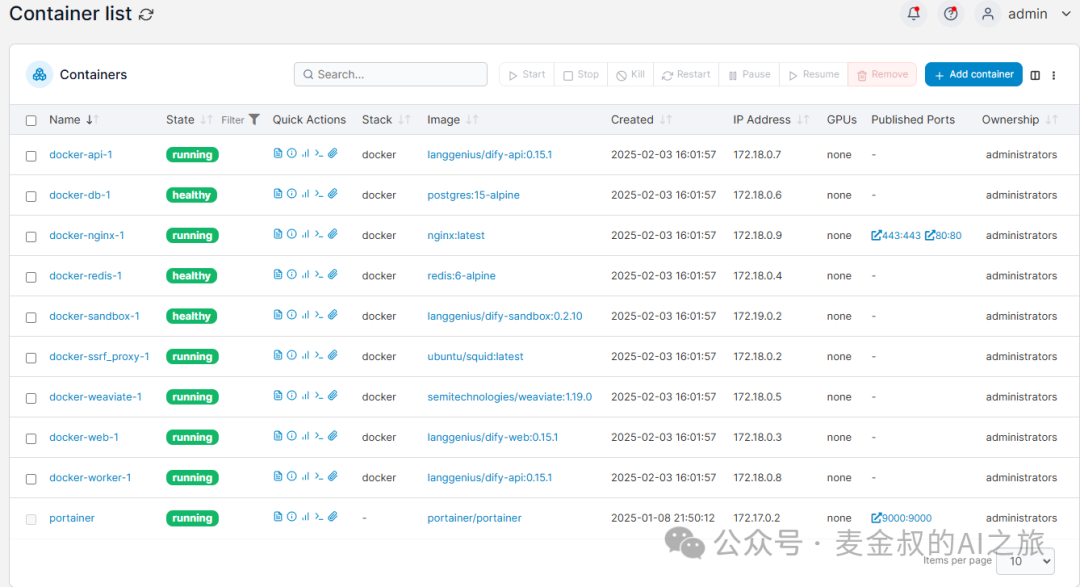Click the help question mark icon
This screenshot has height=587, width=1080.
(x=950, y=14)
